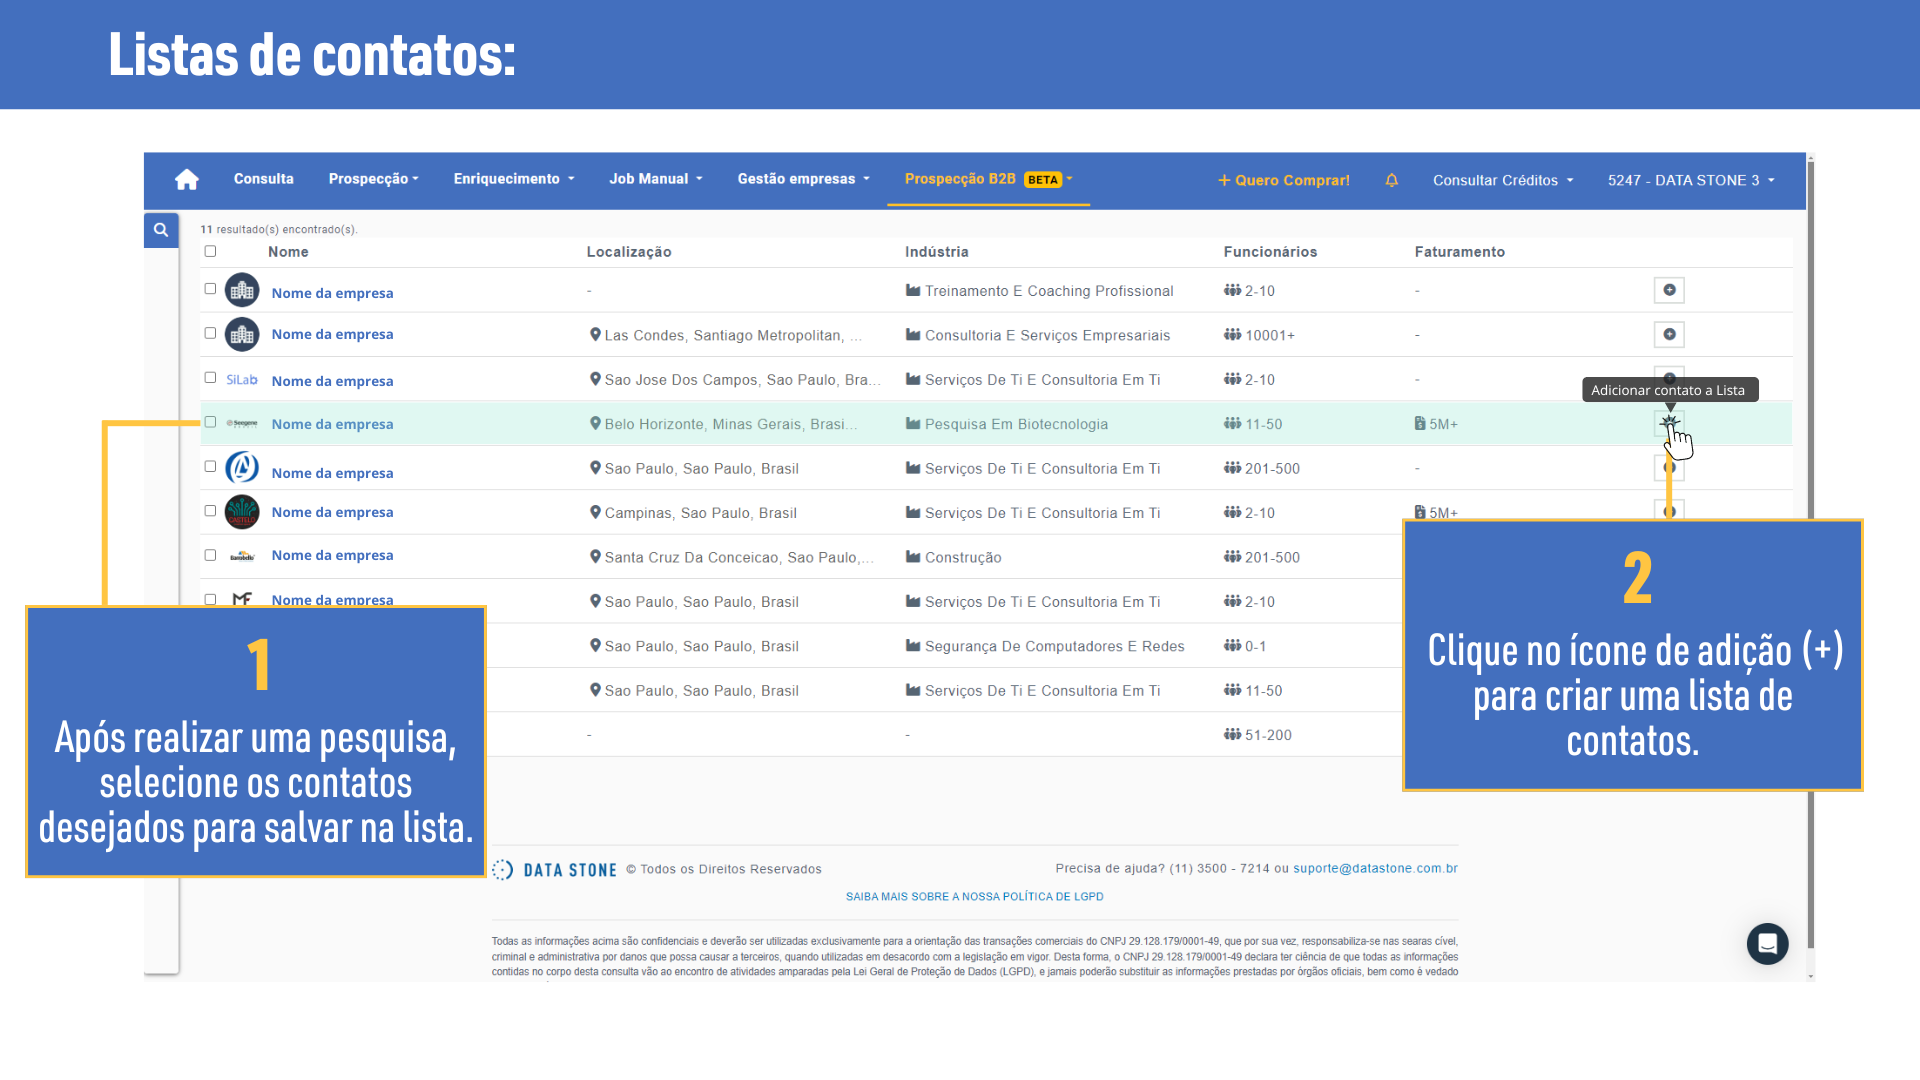Open suporte@datastone.com.br email link
This screenshot has width=1920, height=1080.
[x=1375, y=868]
